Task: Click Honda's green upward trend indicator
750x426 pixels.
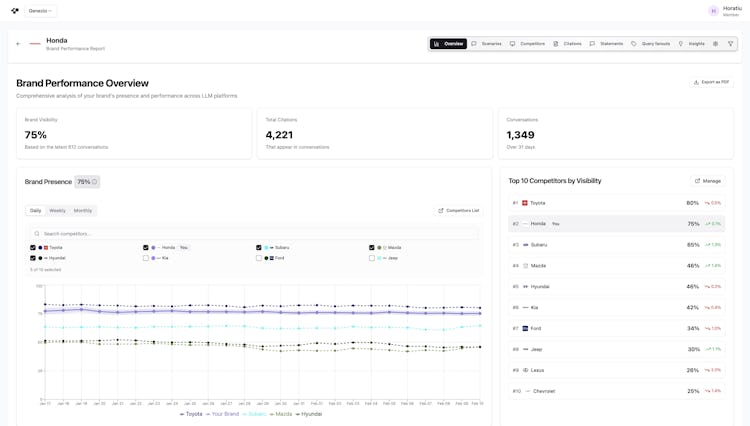Action: tap(713, 224)
